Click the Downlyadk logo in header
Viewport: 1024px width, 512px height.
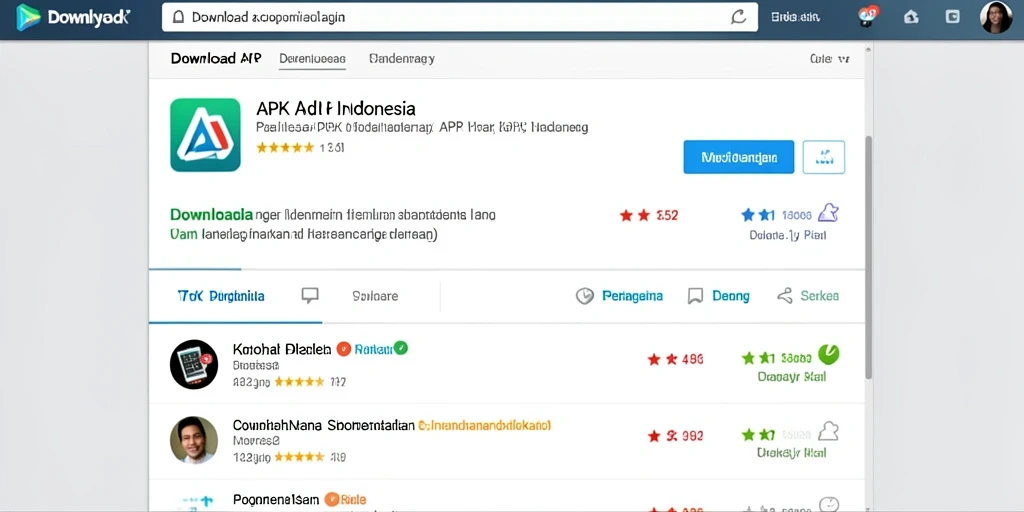click(72, 18)
